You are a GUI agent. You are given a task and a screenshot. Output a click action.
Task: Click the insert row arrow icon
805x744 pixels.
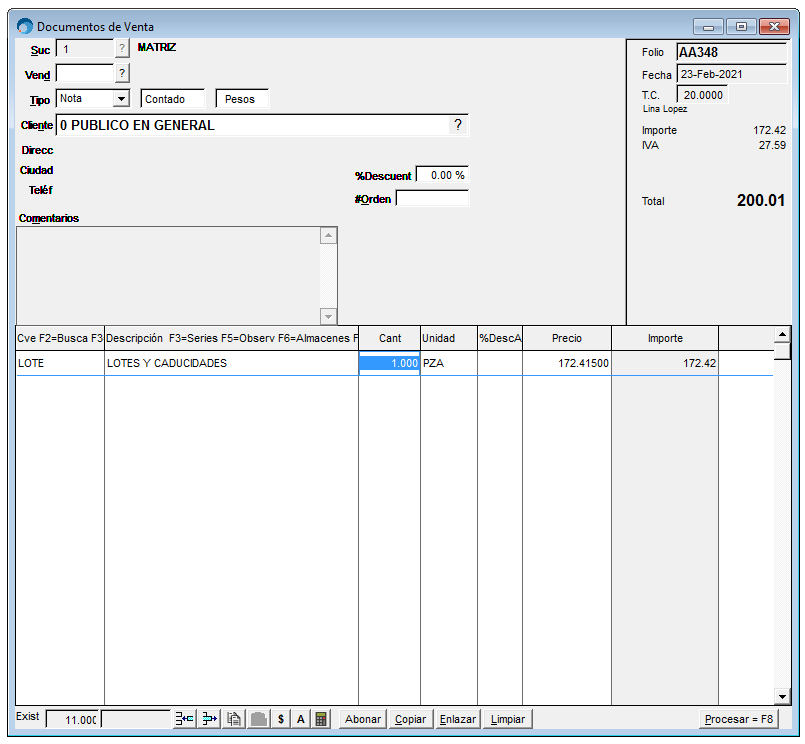pyautogui.click(x=184, y=719)
